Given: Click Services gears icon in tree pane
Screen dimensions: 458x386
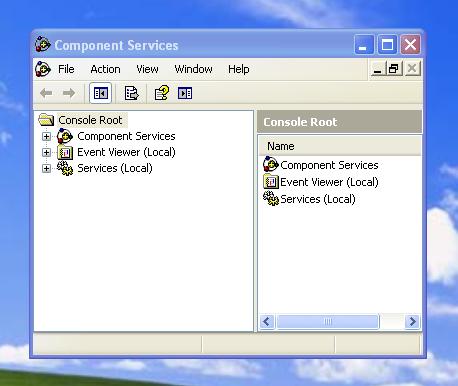Looking at the screenshot, I should 65,168.
